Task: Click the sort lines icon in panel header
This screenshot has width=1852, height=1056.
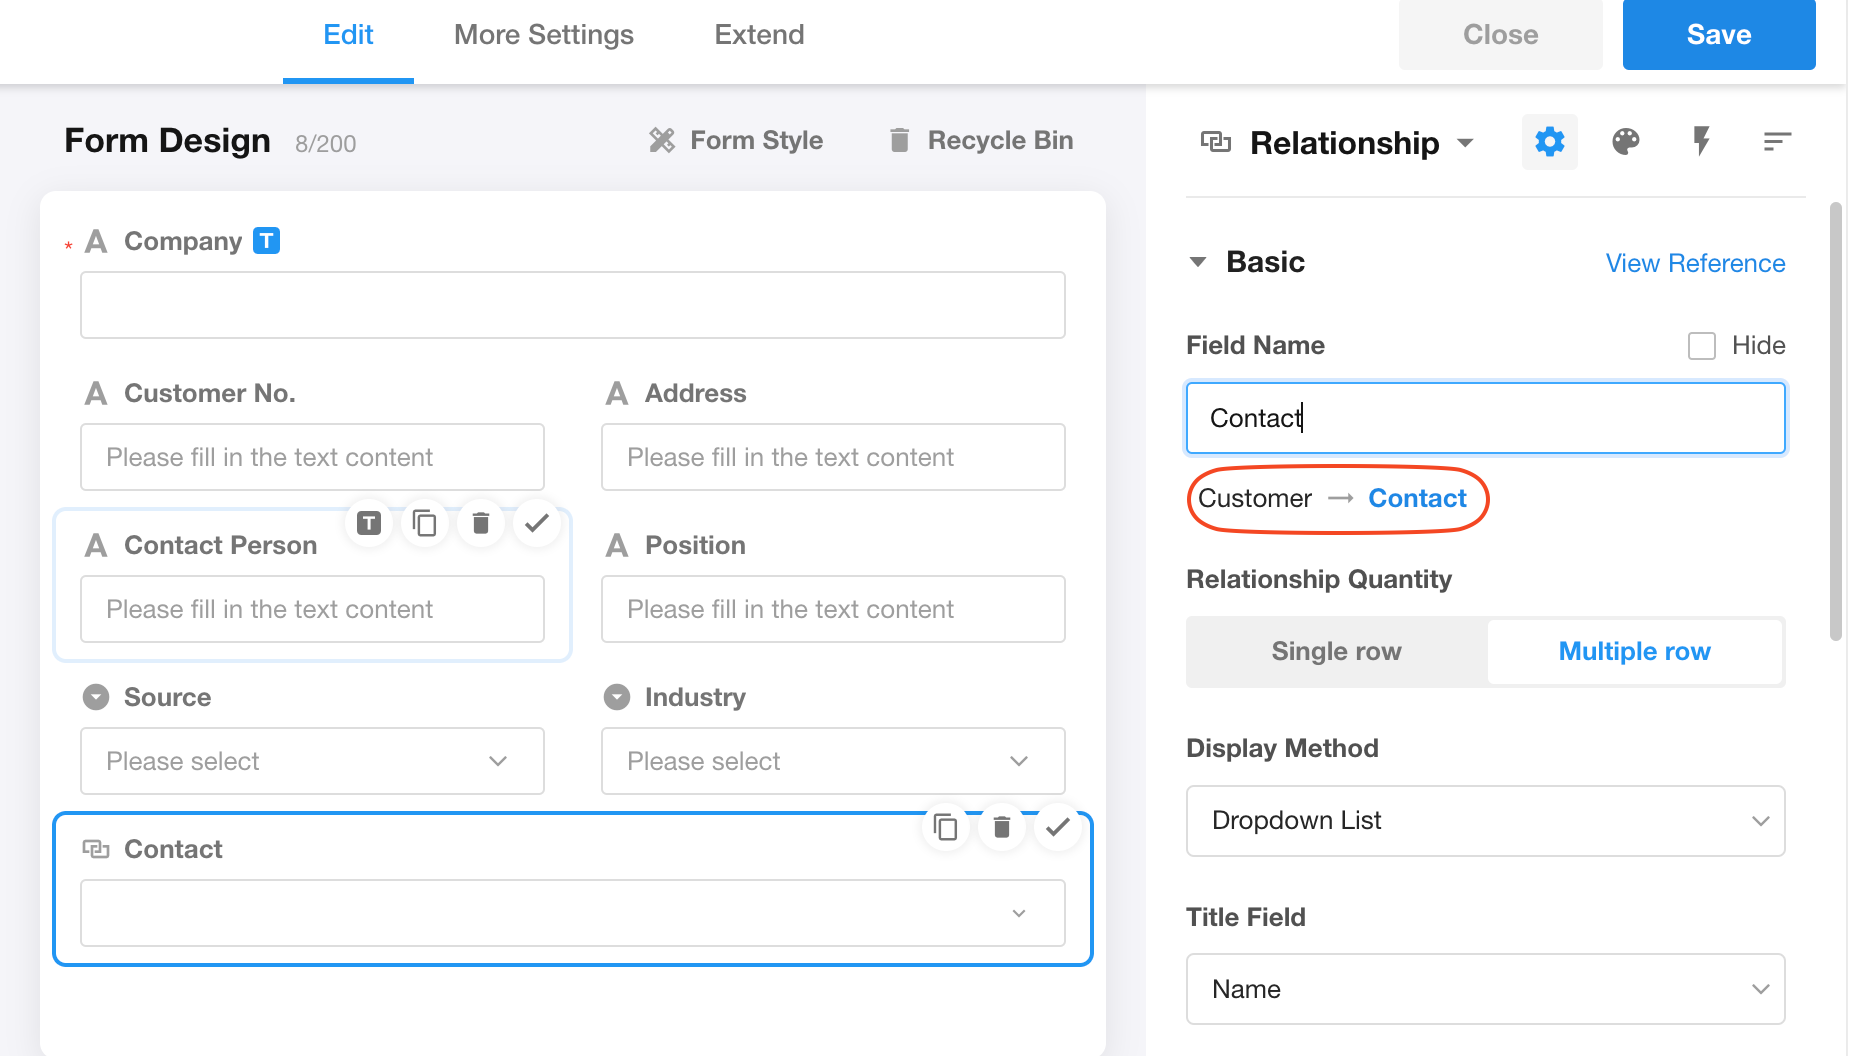Action: (1776, 142)
